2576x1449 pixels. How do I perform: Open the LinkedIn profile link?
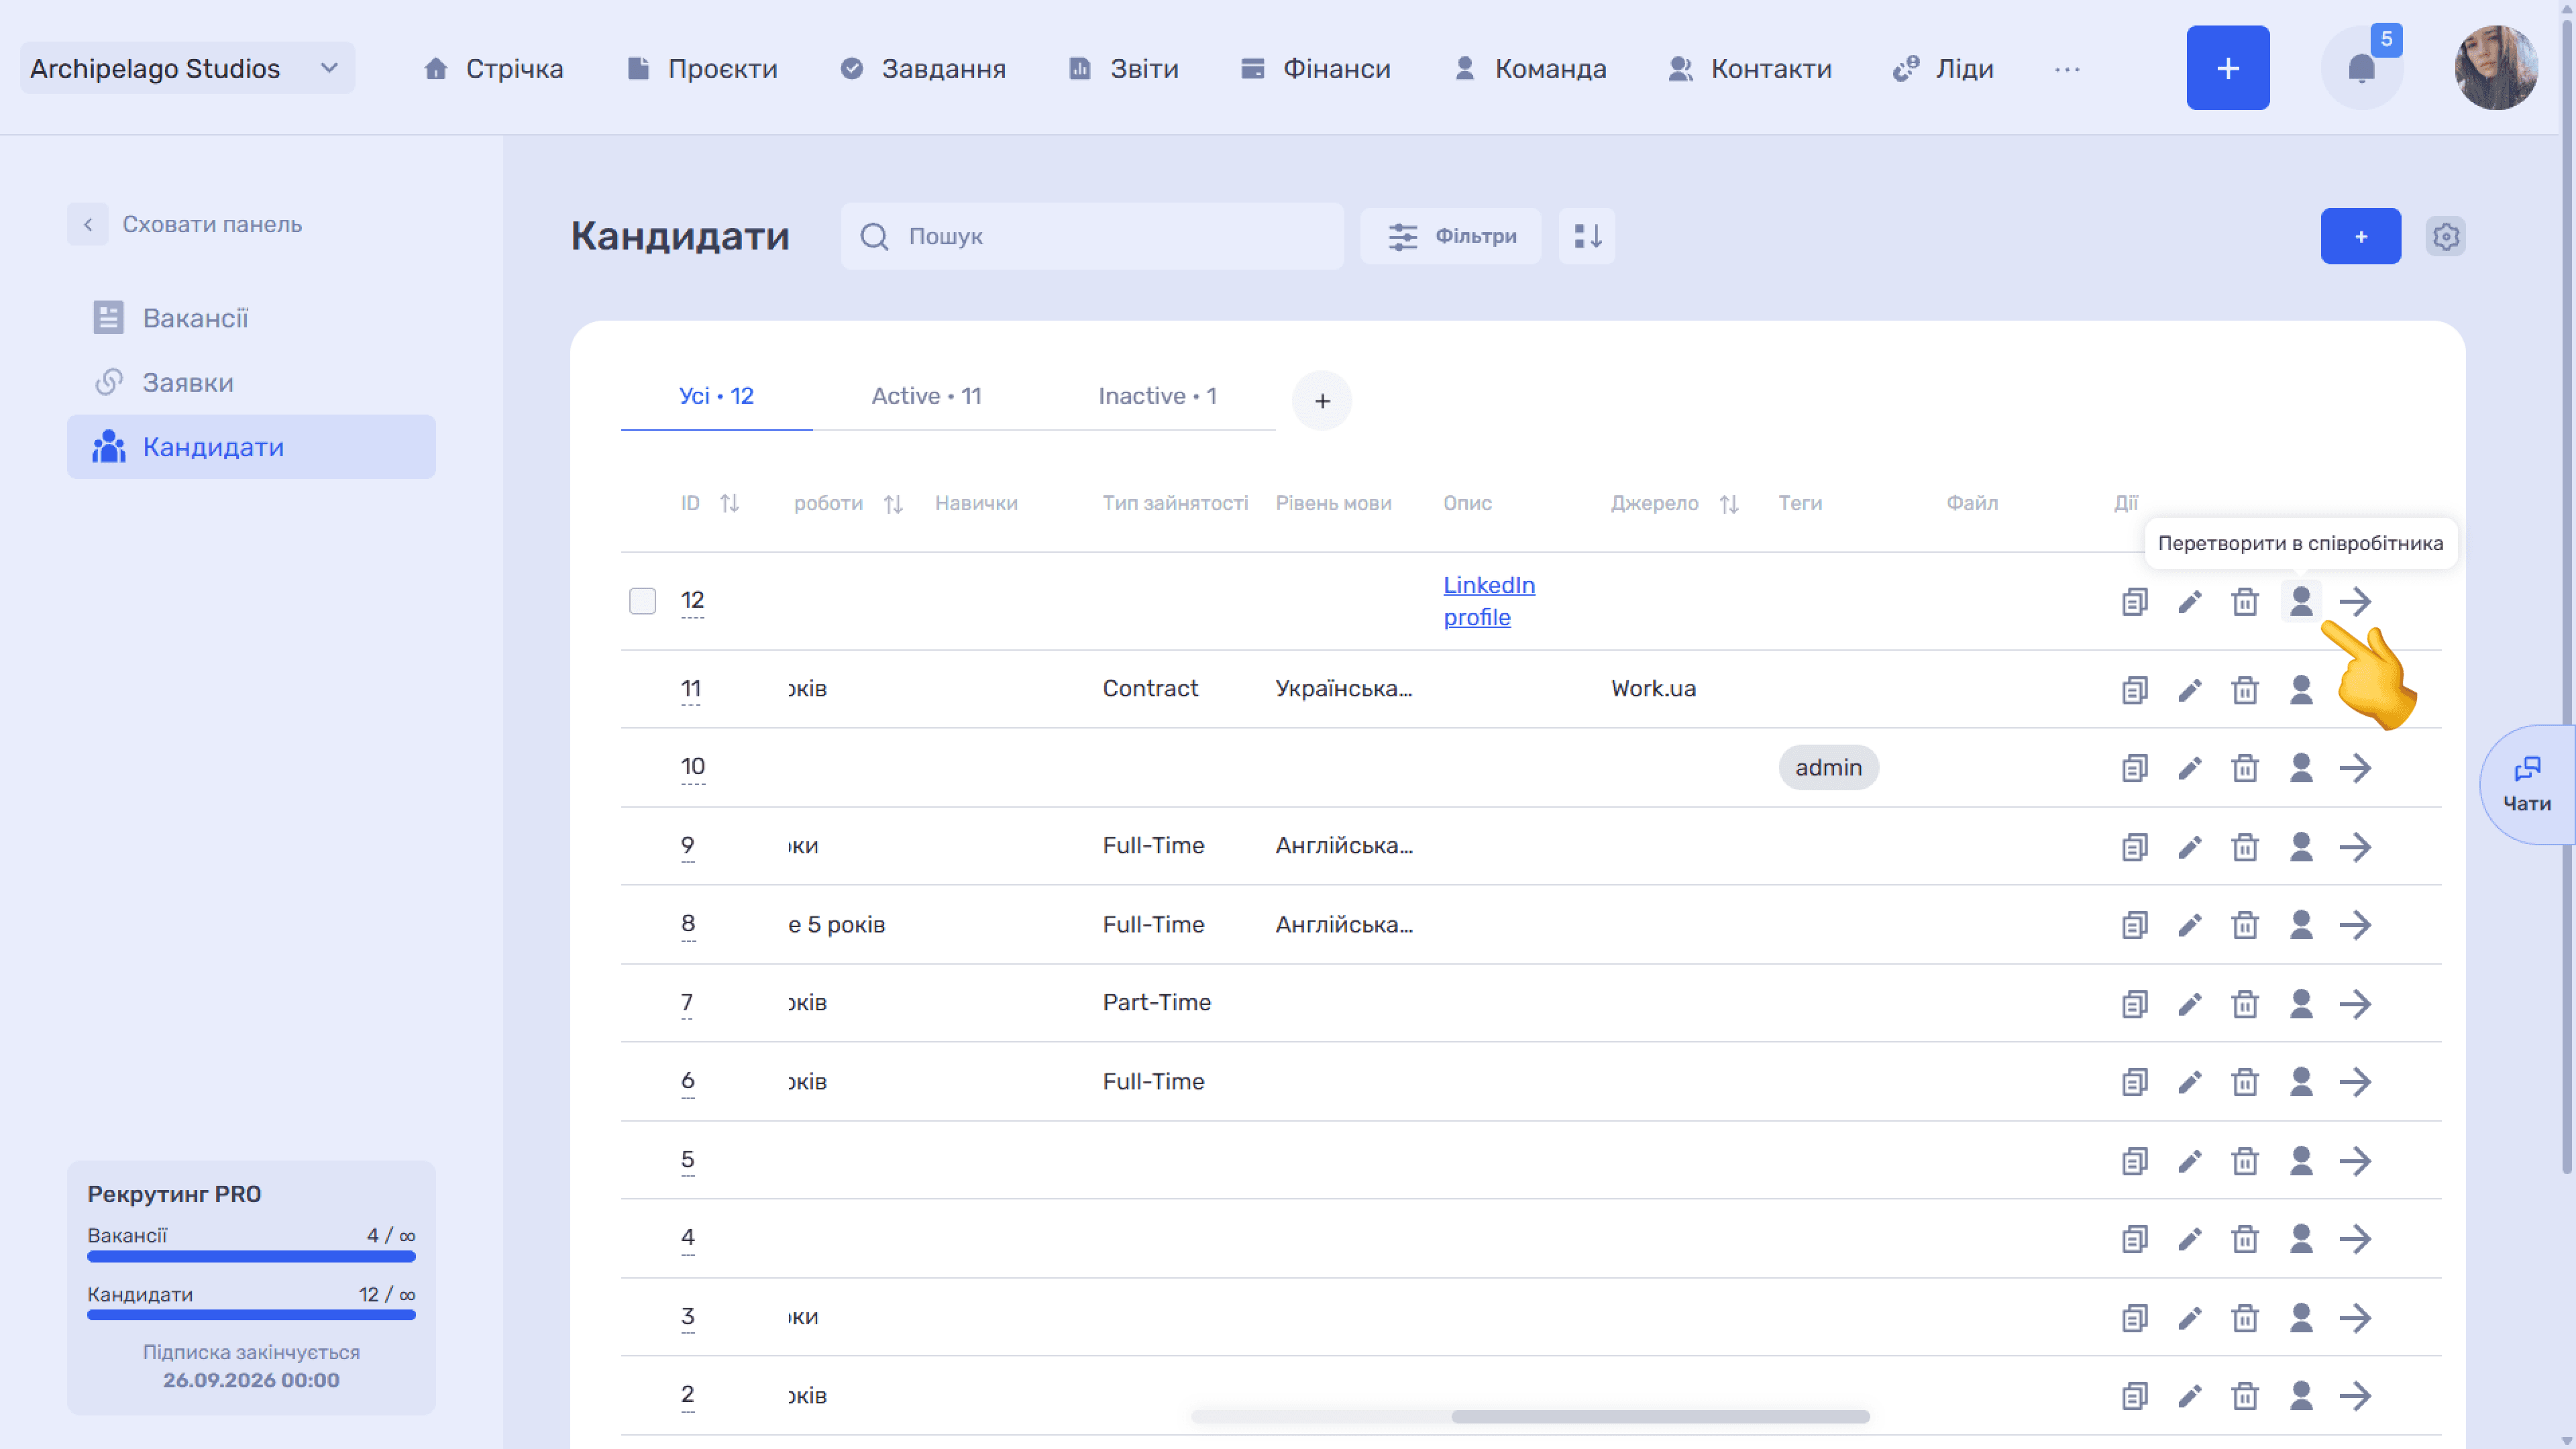(1488, 601)
